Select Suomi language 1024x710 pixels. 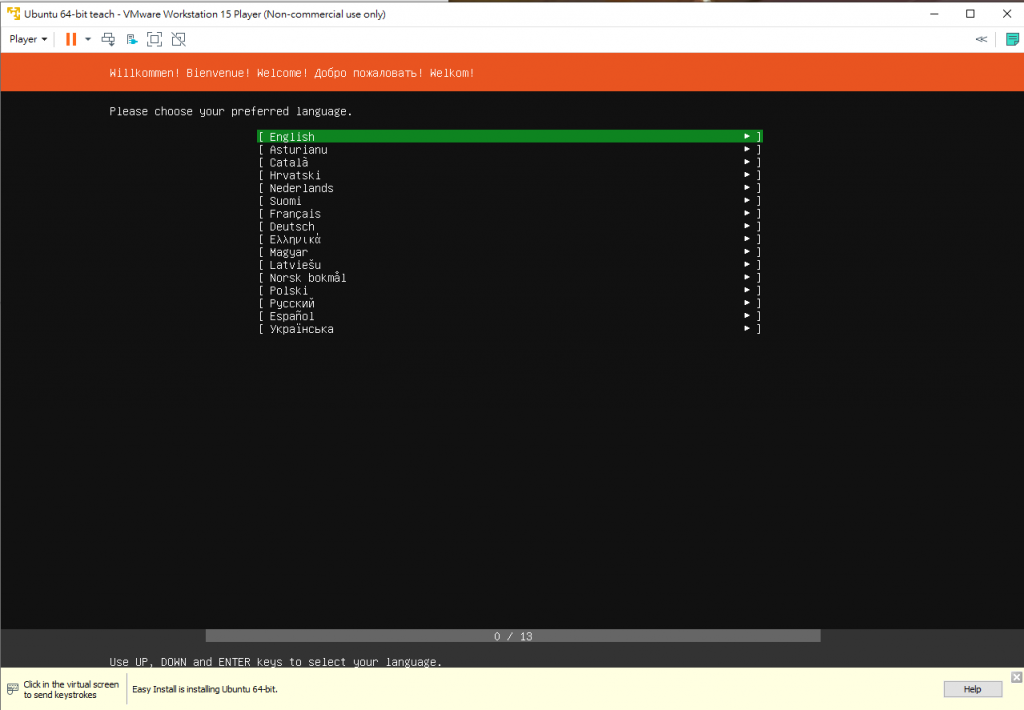point(509,201)
